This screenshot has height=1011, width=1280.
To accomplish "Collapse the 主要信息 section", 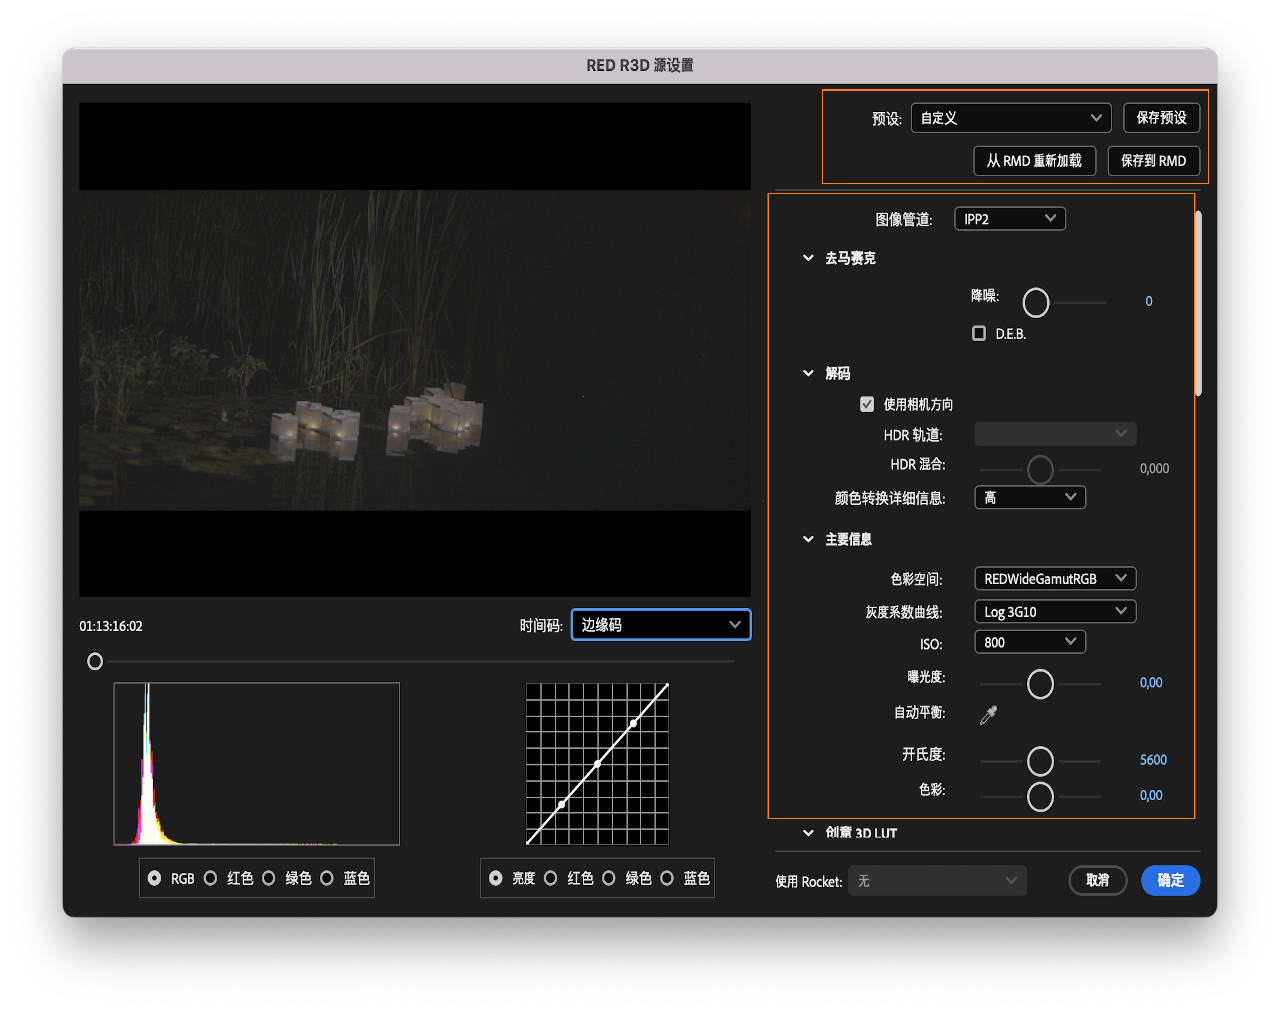I will pyautogui.click(x=808, y=538).
